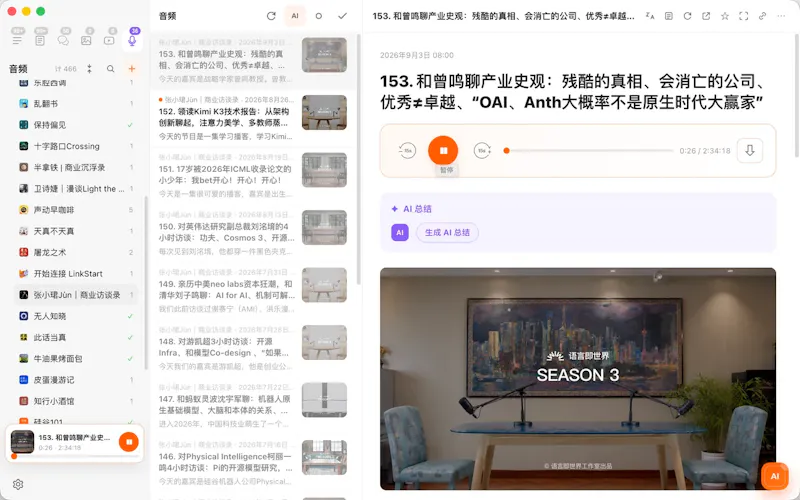The image size is (800, 500).
Task: Select the 半拿铁 | 商业沉浮录 feed
Action: click(76, 167)
